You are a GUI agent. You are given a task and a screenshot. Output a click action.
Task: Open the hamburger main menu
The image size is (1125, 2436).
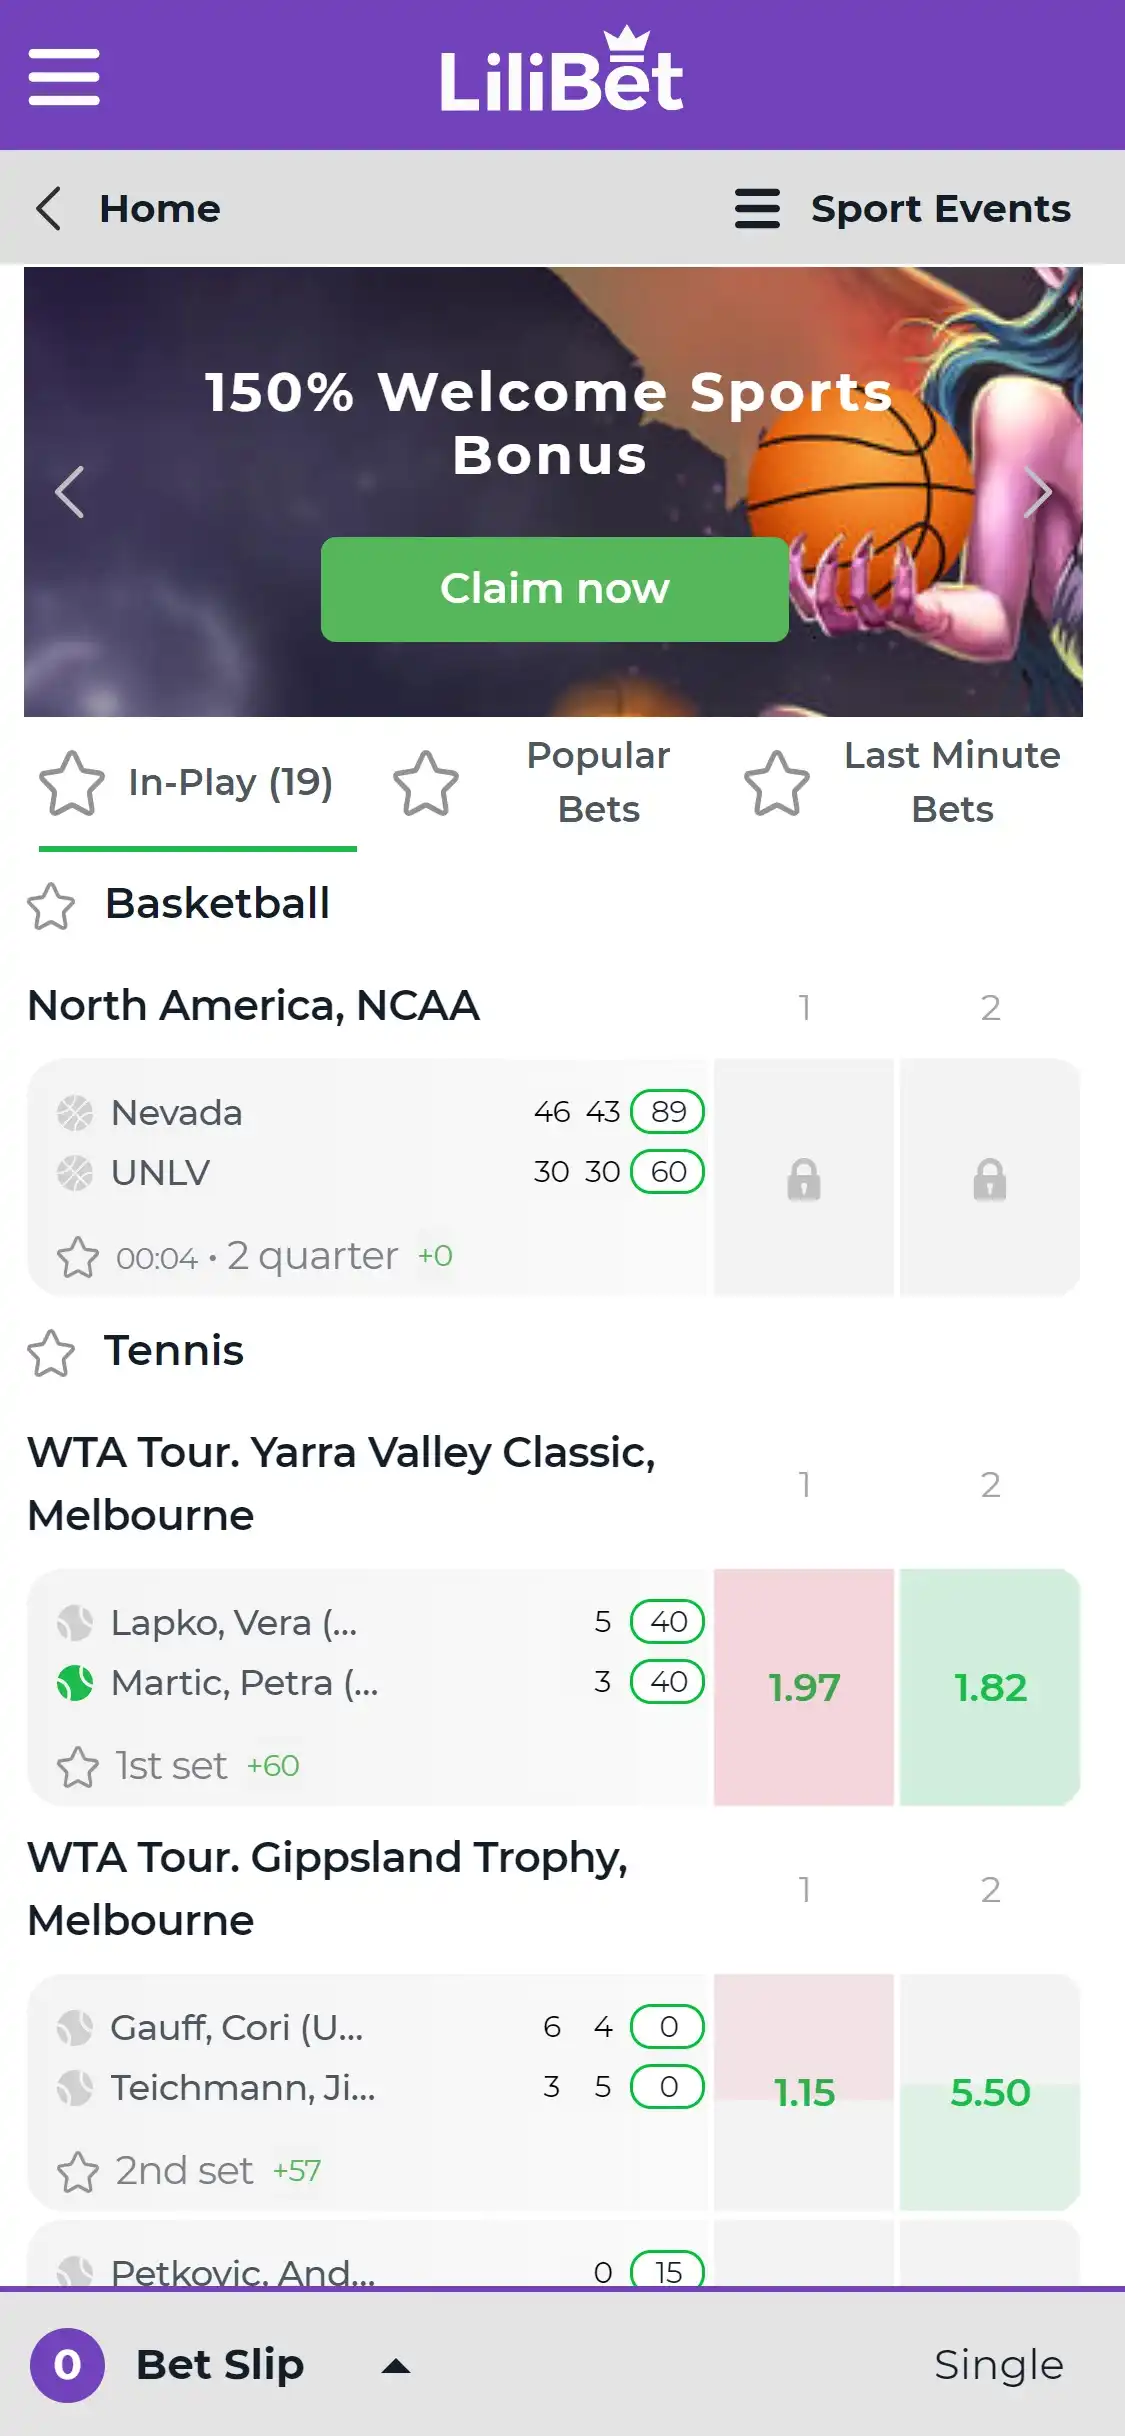click(64, 76)
